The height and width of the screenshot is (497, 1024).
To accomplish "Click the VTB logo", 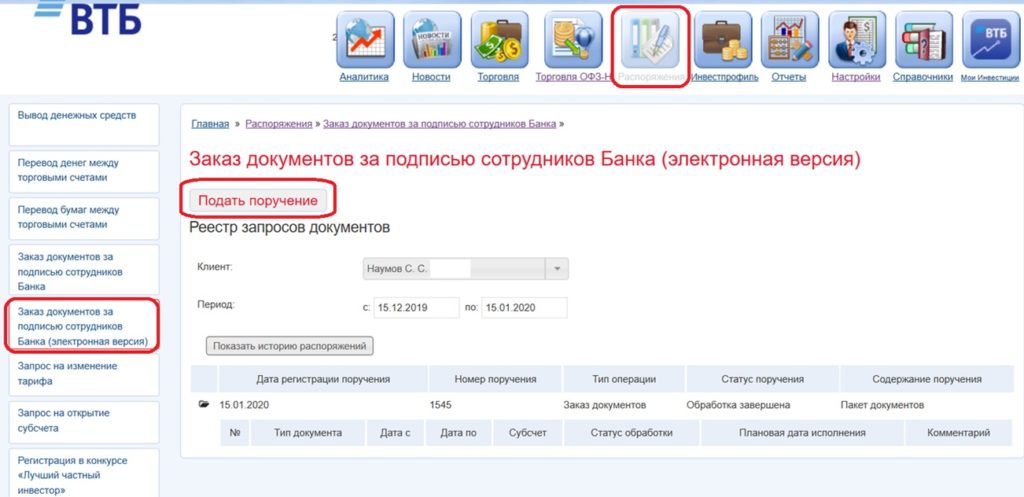I will pos(87,17).
